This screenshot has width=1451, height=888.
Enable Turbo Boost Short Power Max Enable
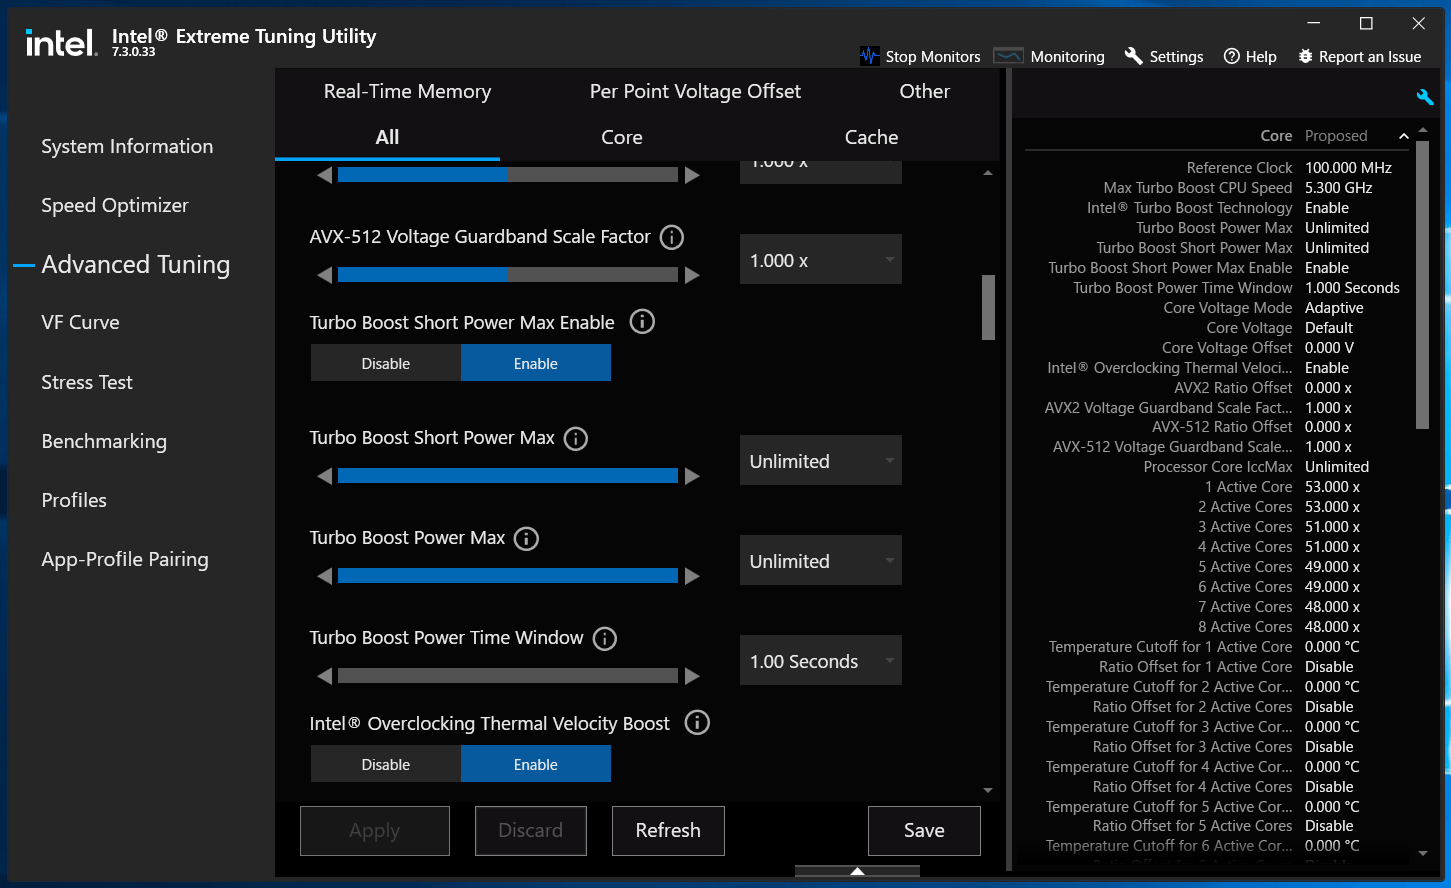[x=536, y=363]
